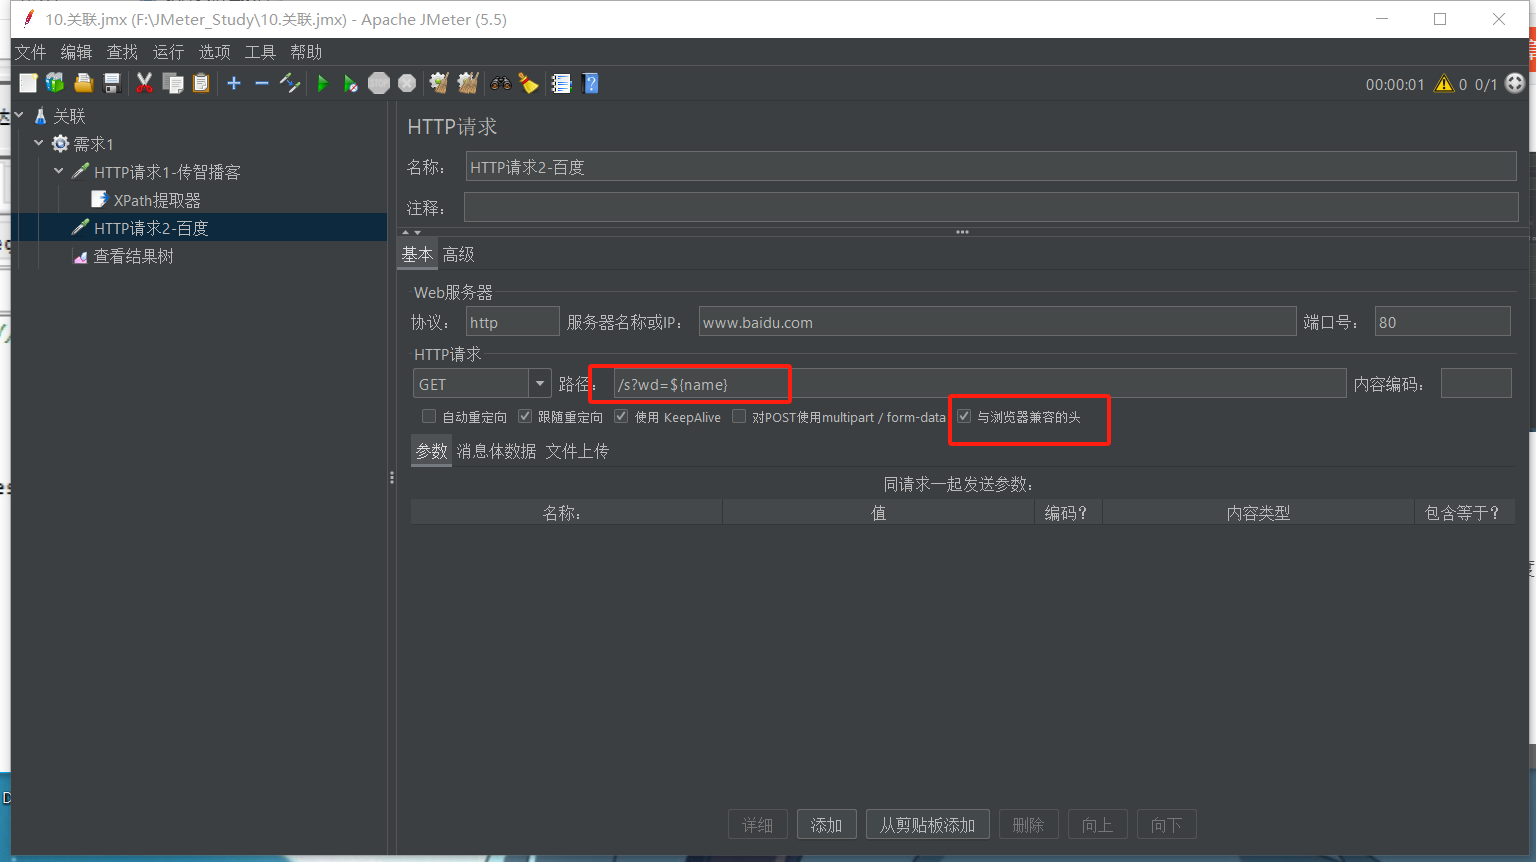The height and width of the screenshot is (862, 1536).
Task: Select 查看结果树 in the tree
Action: tap(133, 256)
